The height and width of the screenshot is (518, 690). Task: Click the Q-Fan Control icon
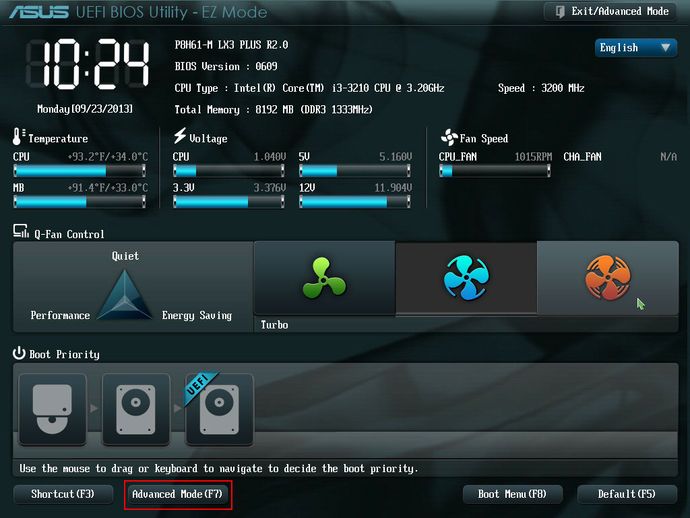21,231
